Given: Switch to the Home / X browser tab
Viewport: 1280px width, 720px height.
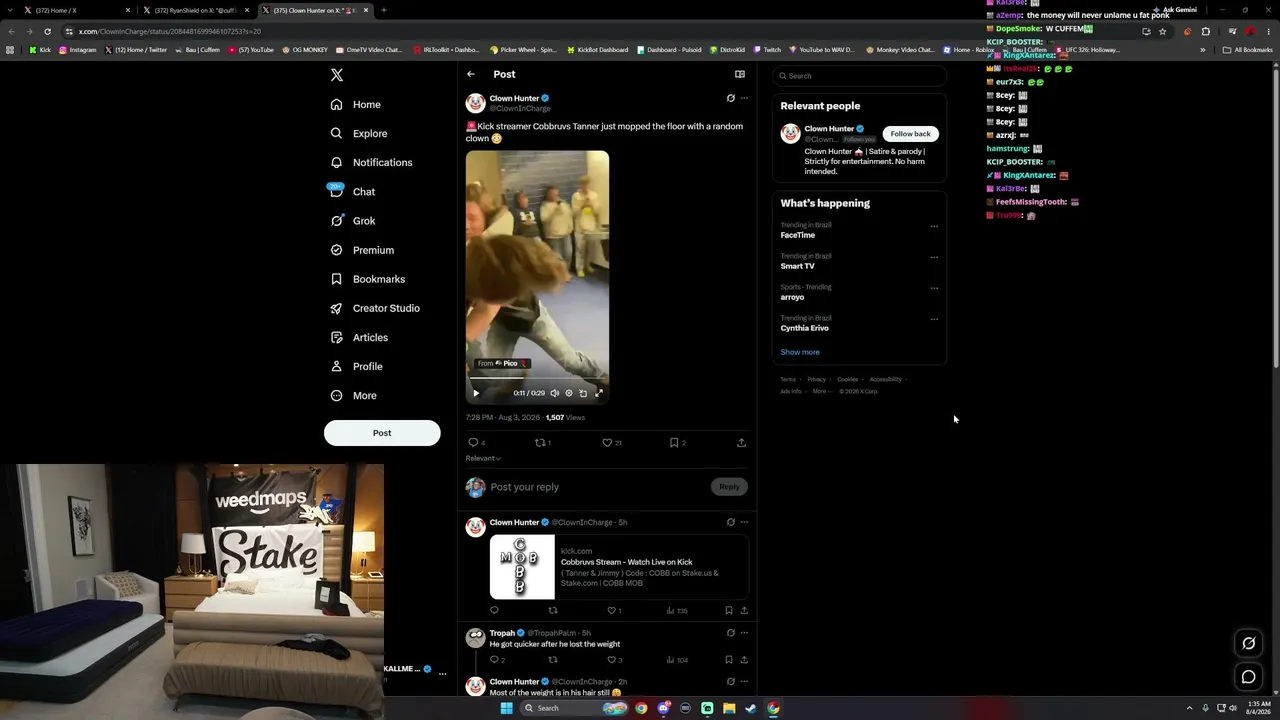Looking at the screenshot, I should (78, 10).
